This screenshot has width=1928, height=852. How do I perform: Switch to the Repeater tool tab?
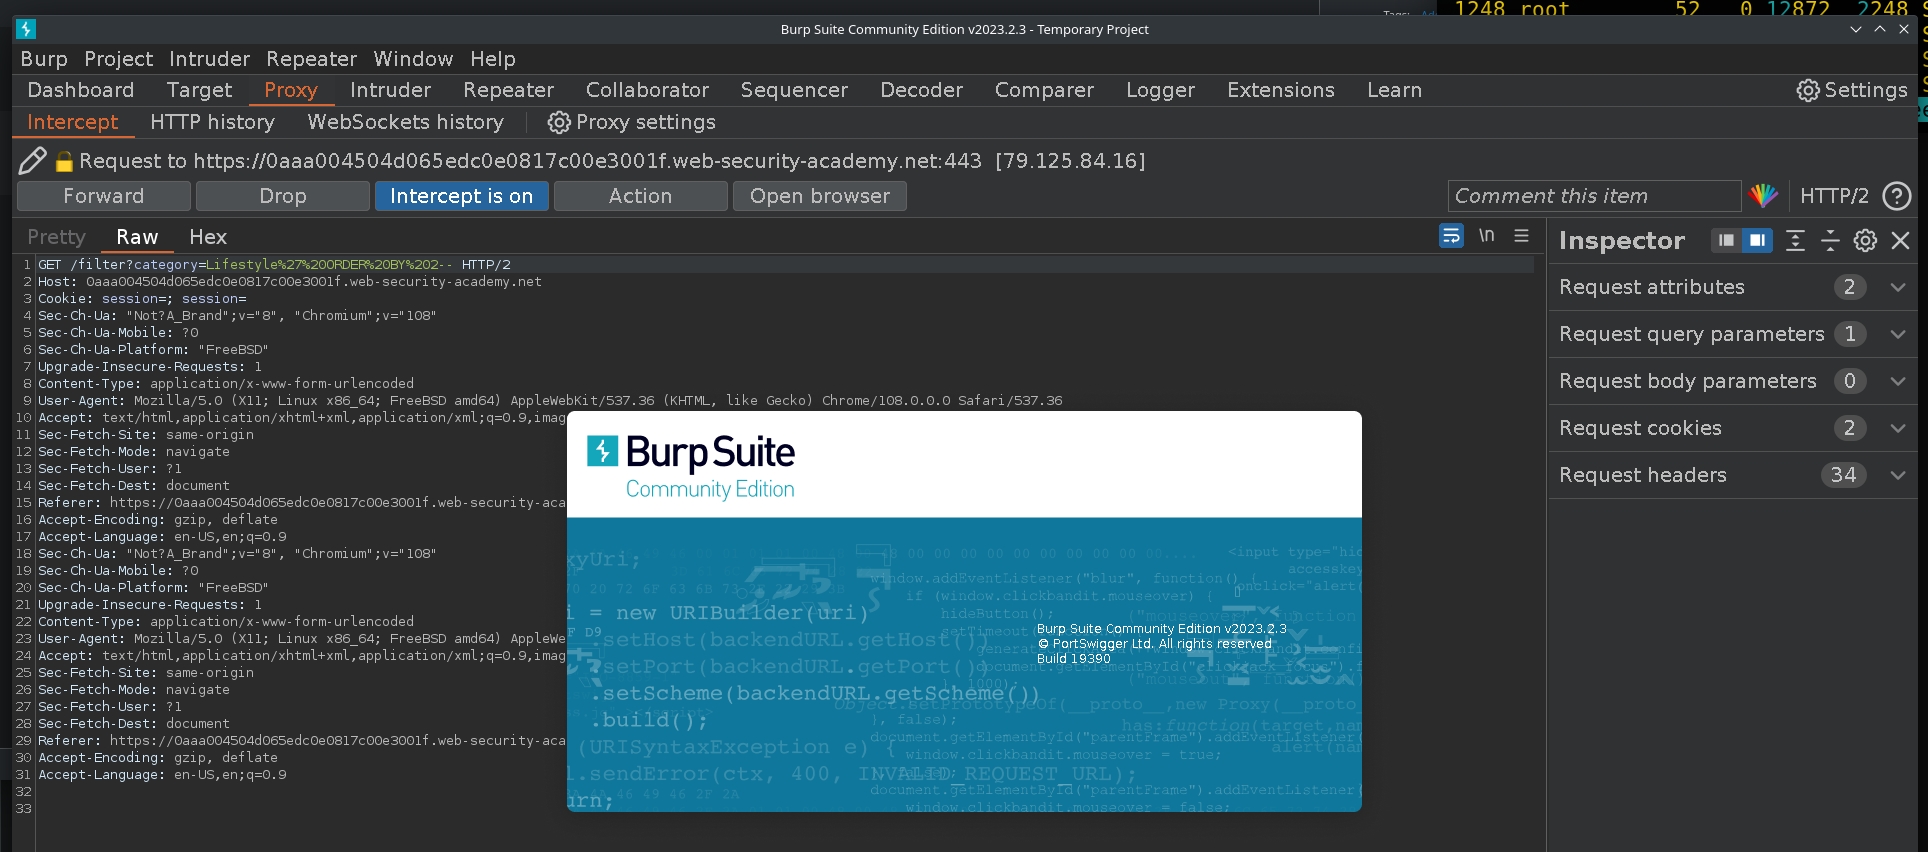pyautogui.click(x=508, y=90)
